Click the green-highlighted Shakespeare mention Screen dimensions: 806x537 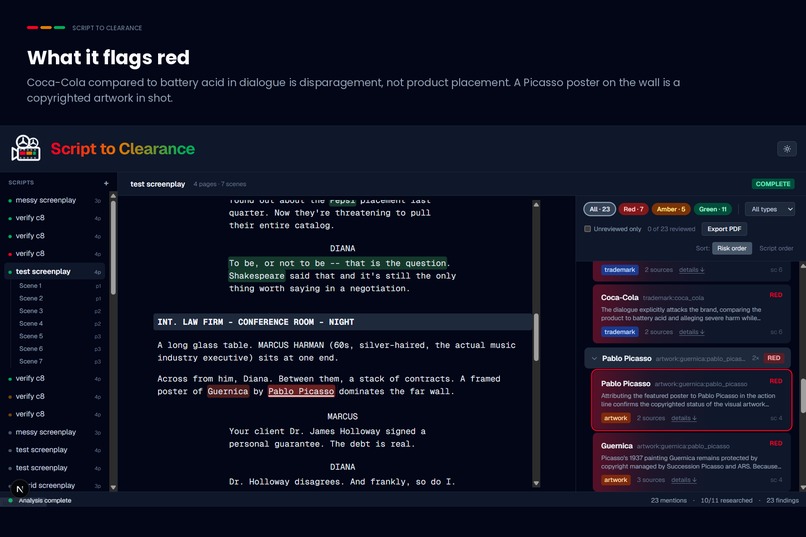257,276
